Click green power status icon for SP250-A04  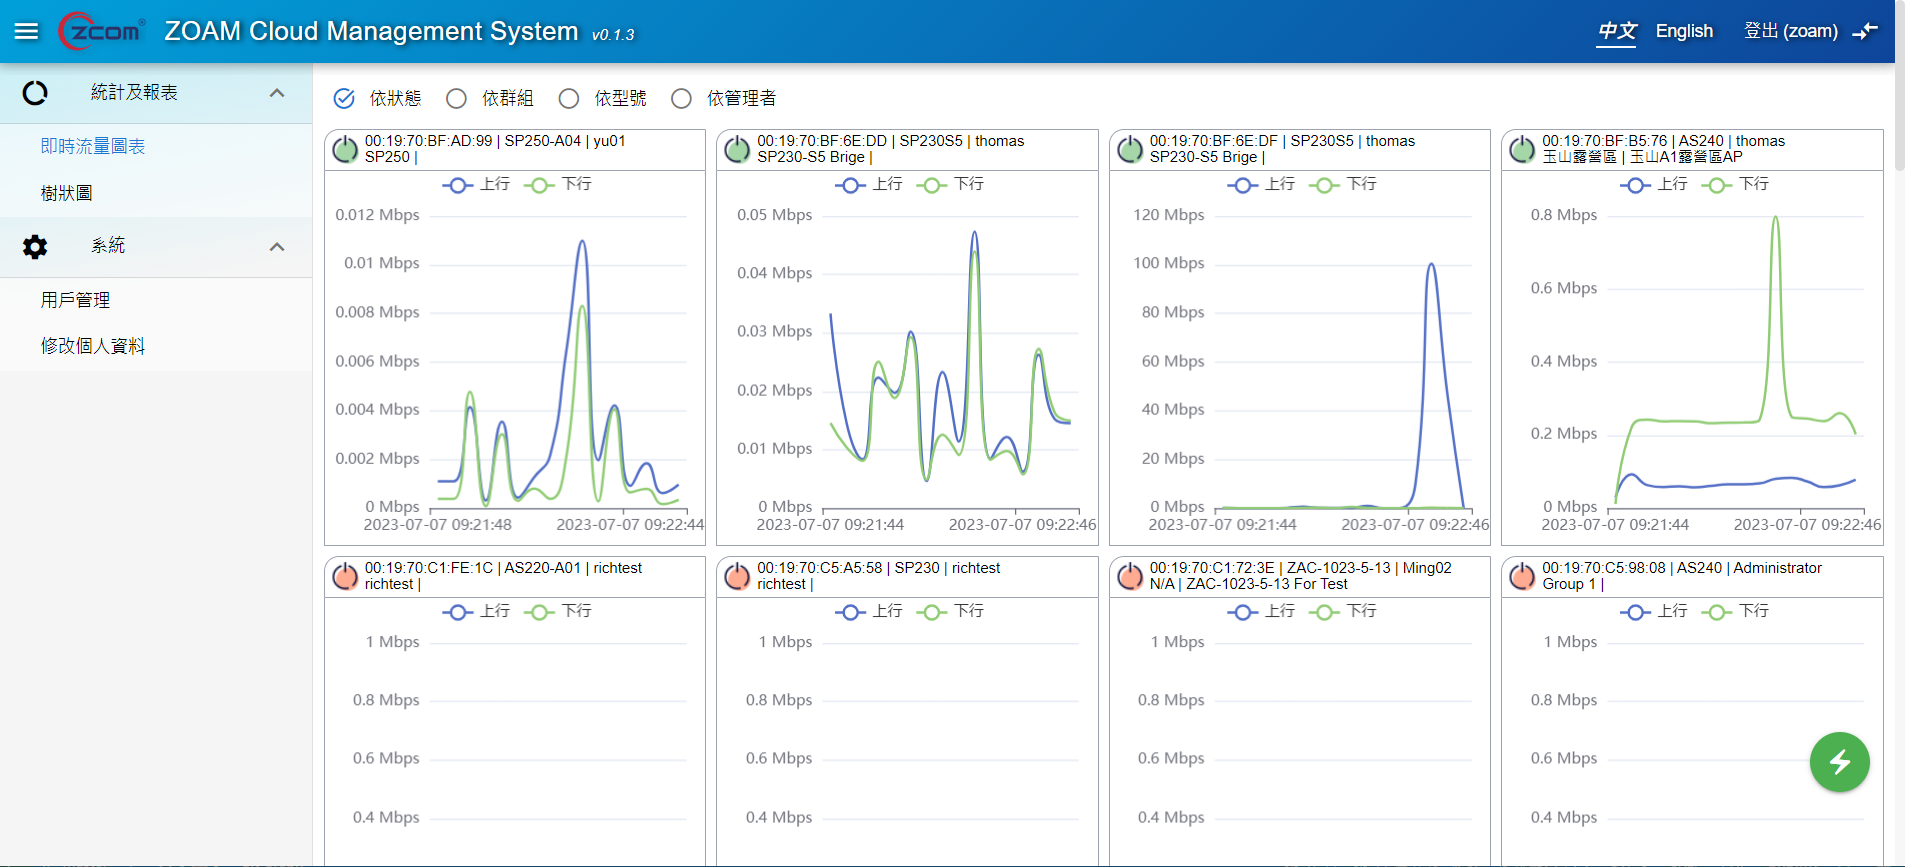pos(345,150)
